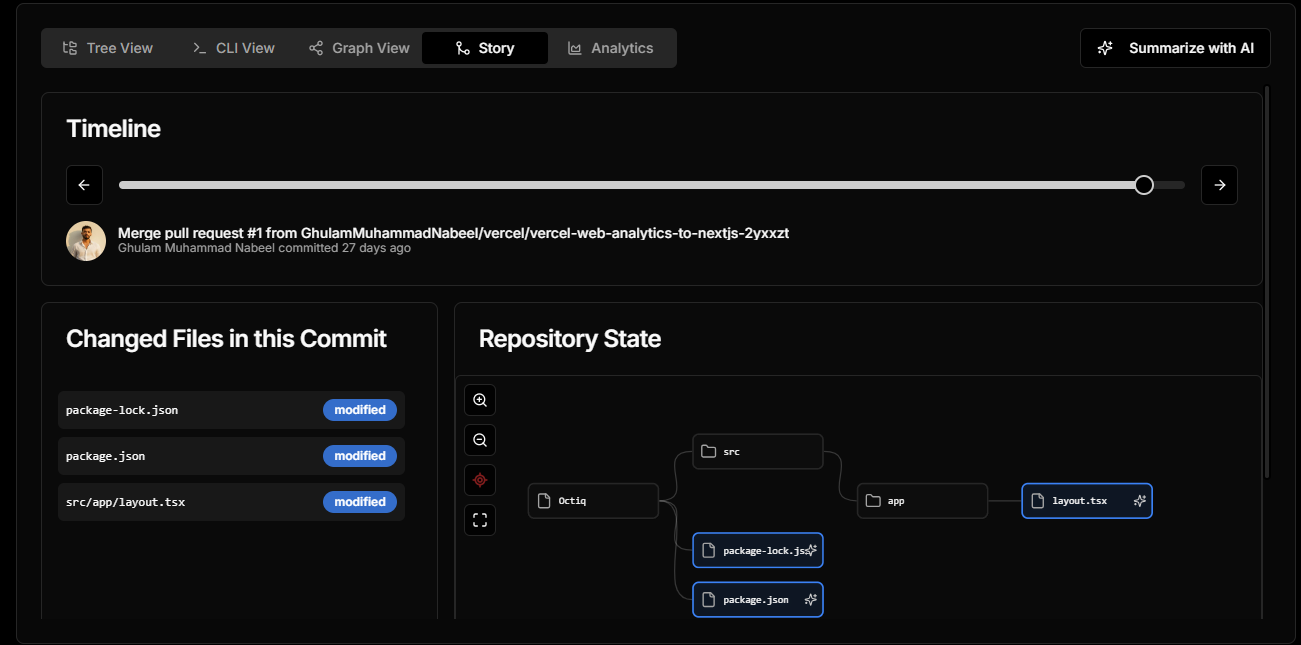Select the layout.tsx graph node
Image resolution: width=1301 pixels, height=645 pixels.
point(1087,501)
